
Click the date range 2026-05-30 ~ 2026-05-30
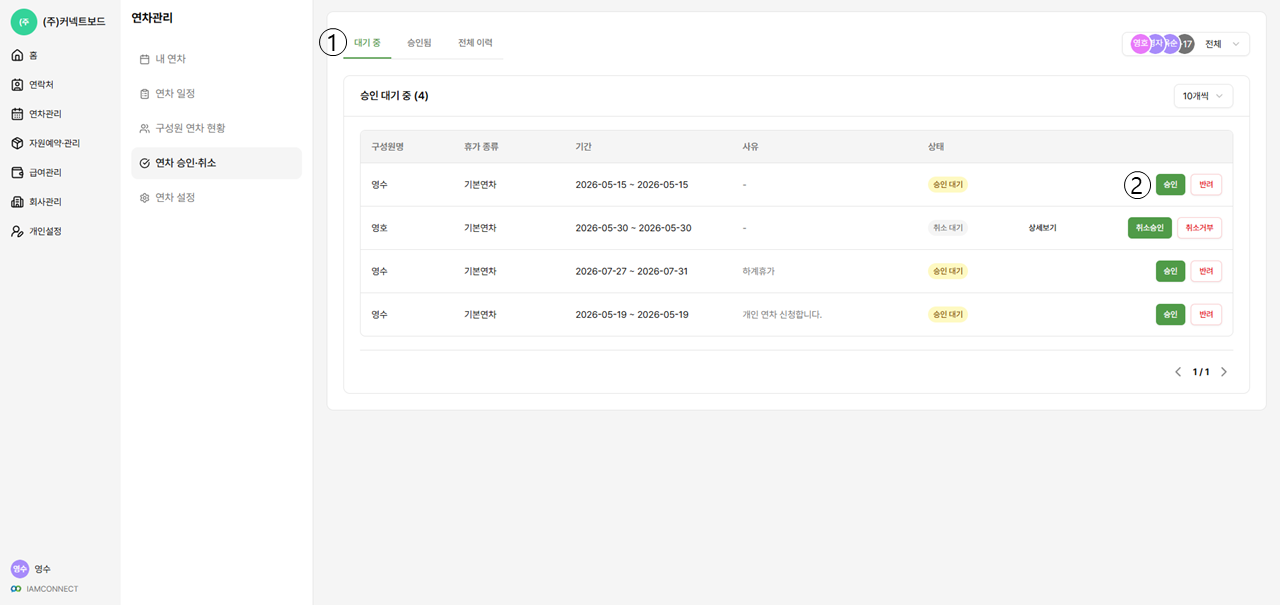pos(633,228)
